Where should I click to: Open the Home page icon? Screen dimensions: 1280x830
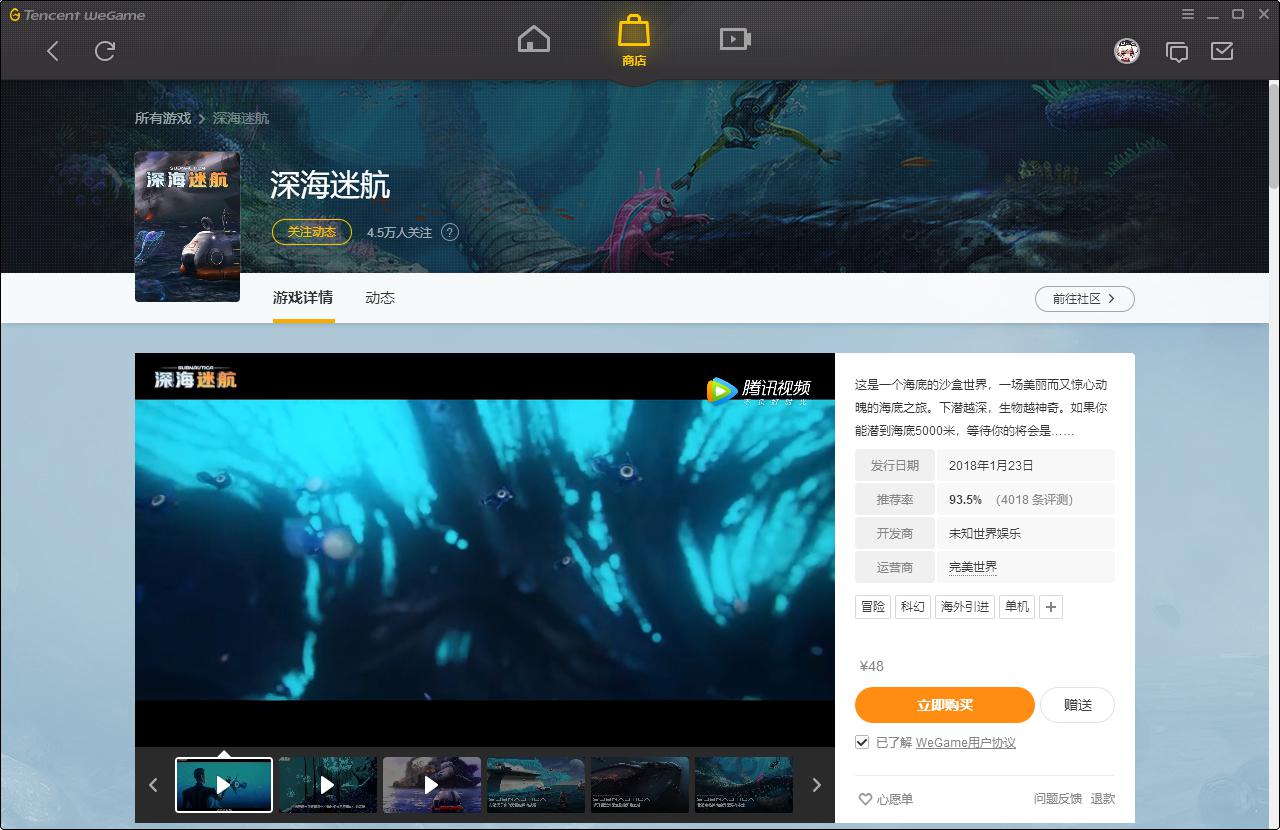click(x=534, y=40)
